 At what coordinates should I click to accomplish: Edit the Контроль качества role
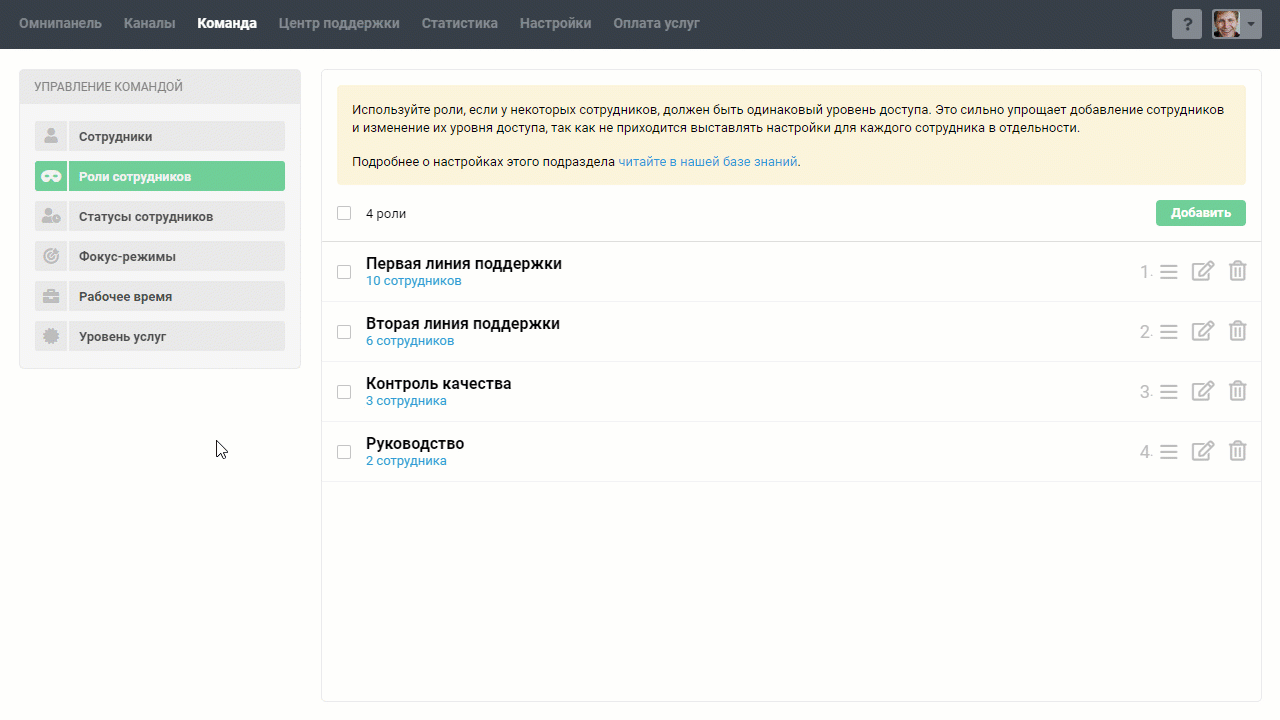tap(1203, 391)
